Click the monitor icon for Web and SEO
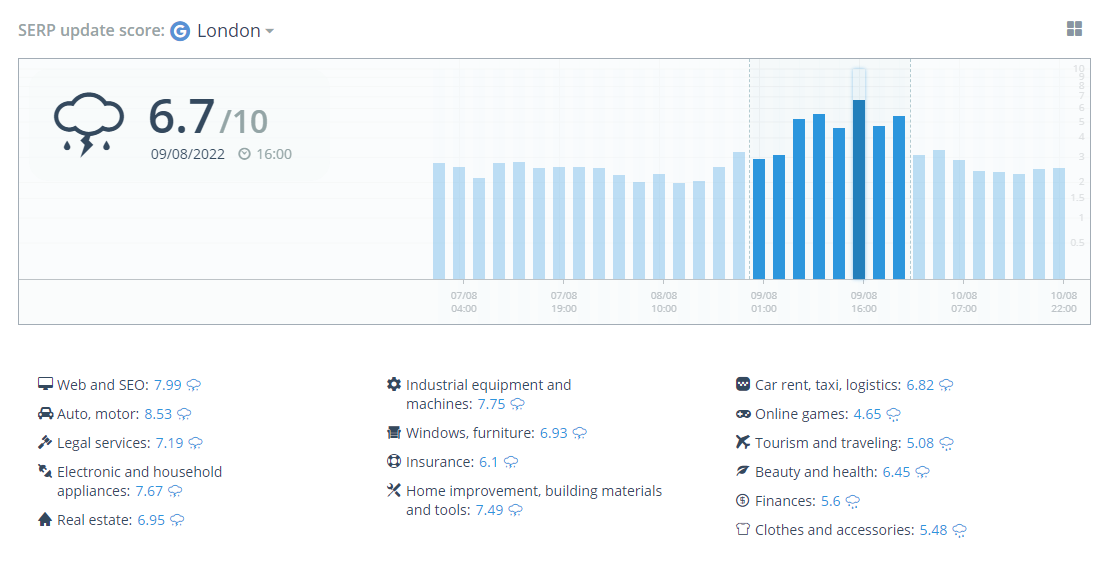This screenshot has width=1105, height=578. 45,384
